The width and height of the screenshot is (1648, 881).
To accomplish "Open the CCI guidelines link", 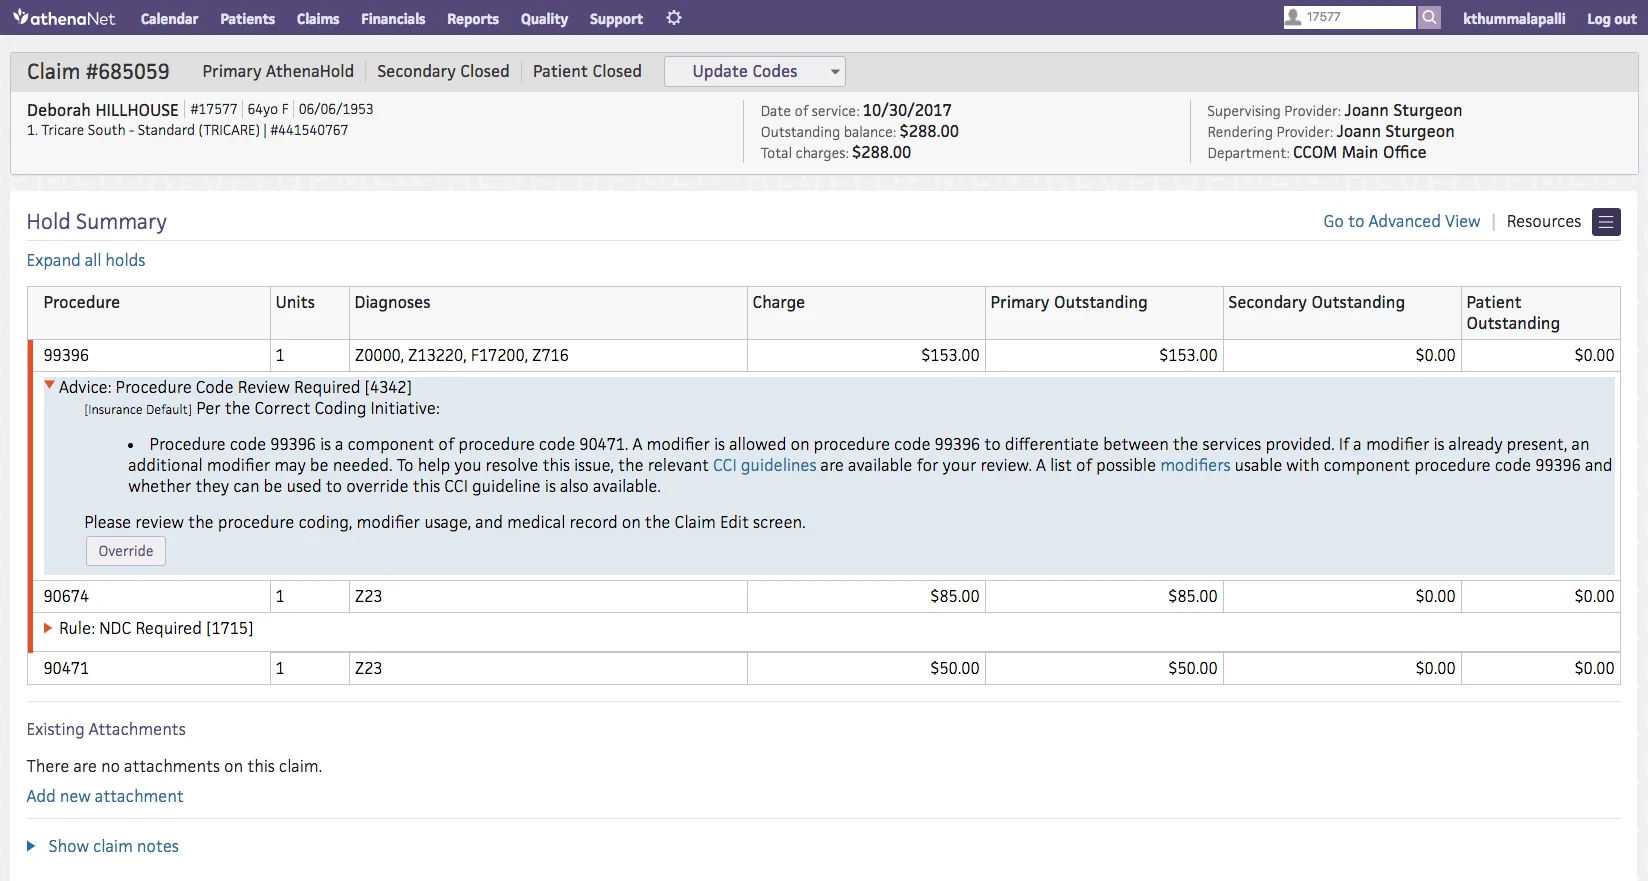I will coord(764,465).
